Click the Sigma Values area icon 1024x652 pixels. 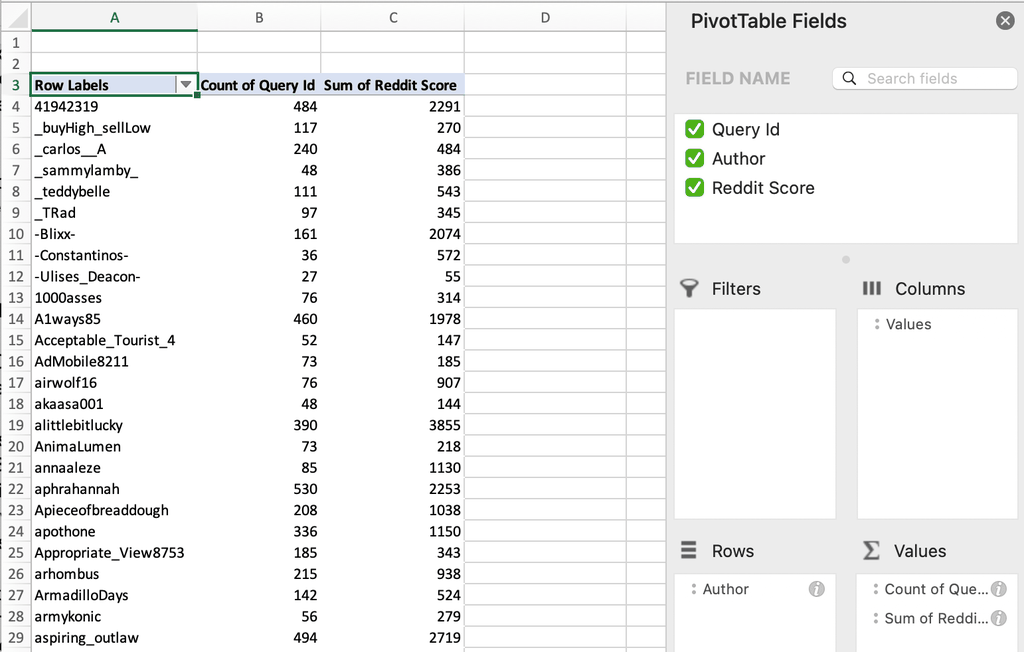tap(871, 551)
